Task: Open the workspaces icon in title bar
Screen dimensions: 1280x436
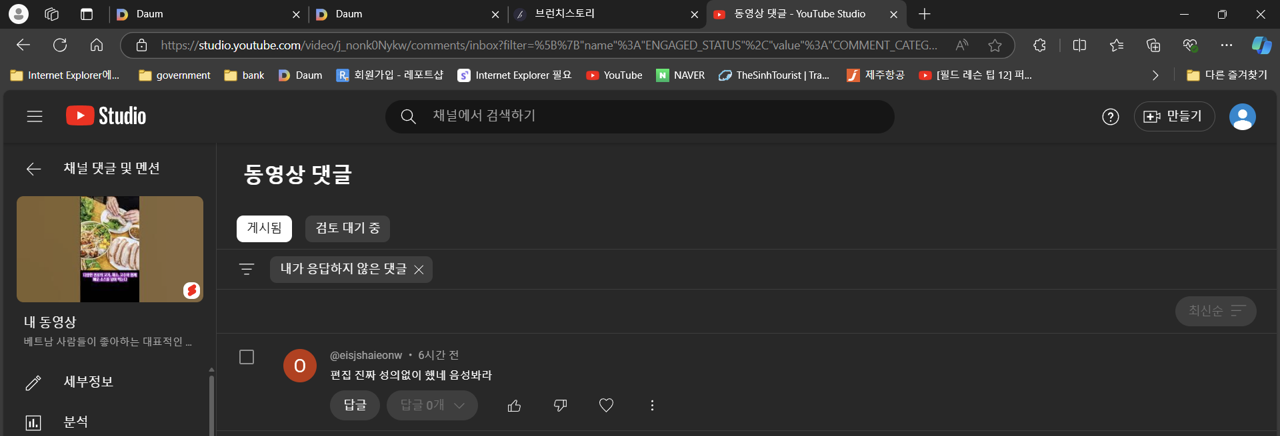Action: 52,14
